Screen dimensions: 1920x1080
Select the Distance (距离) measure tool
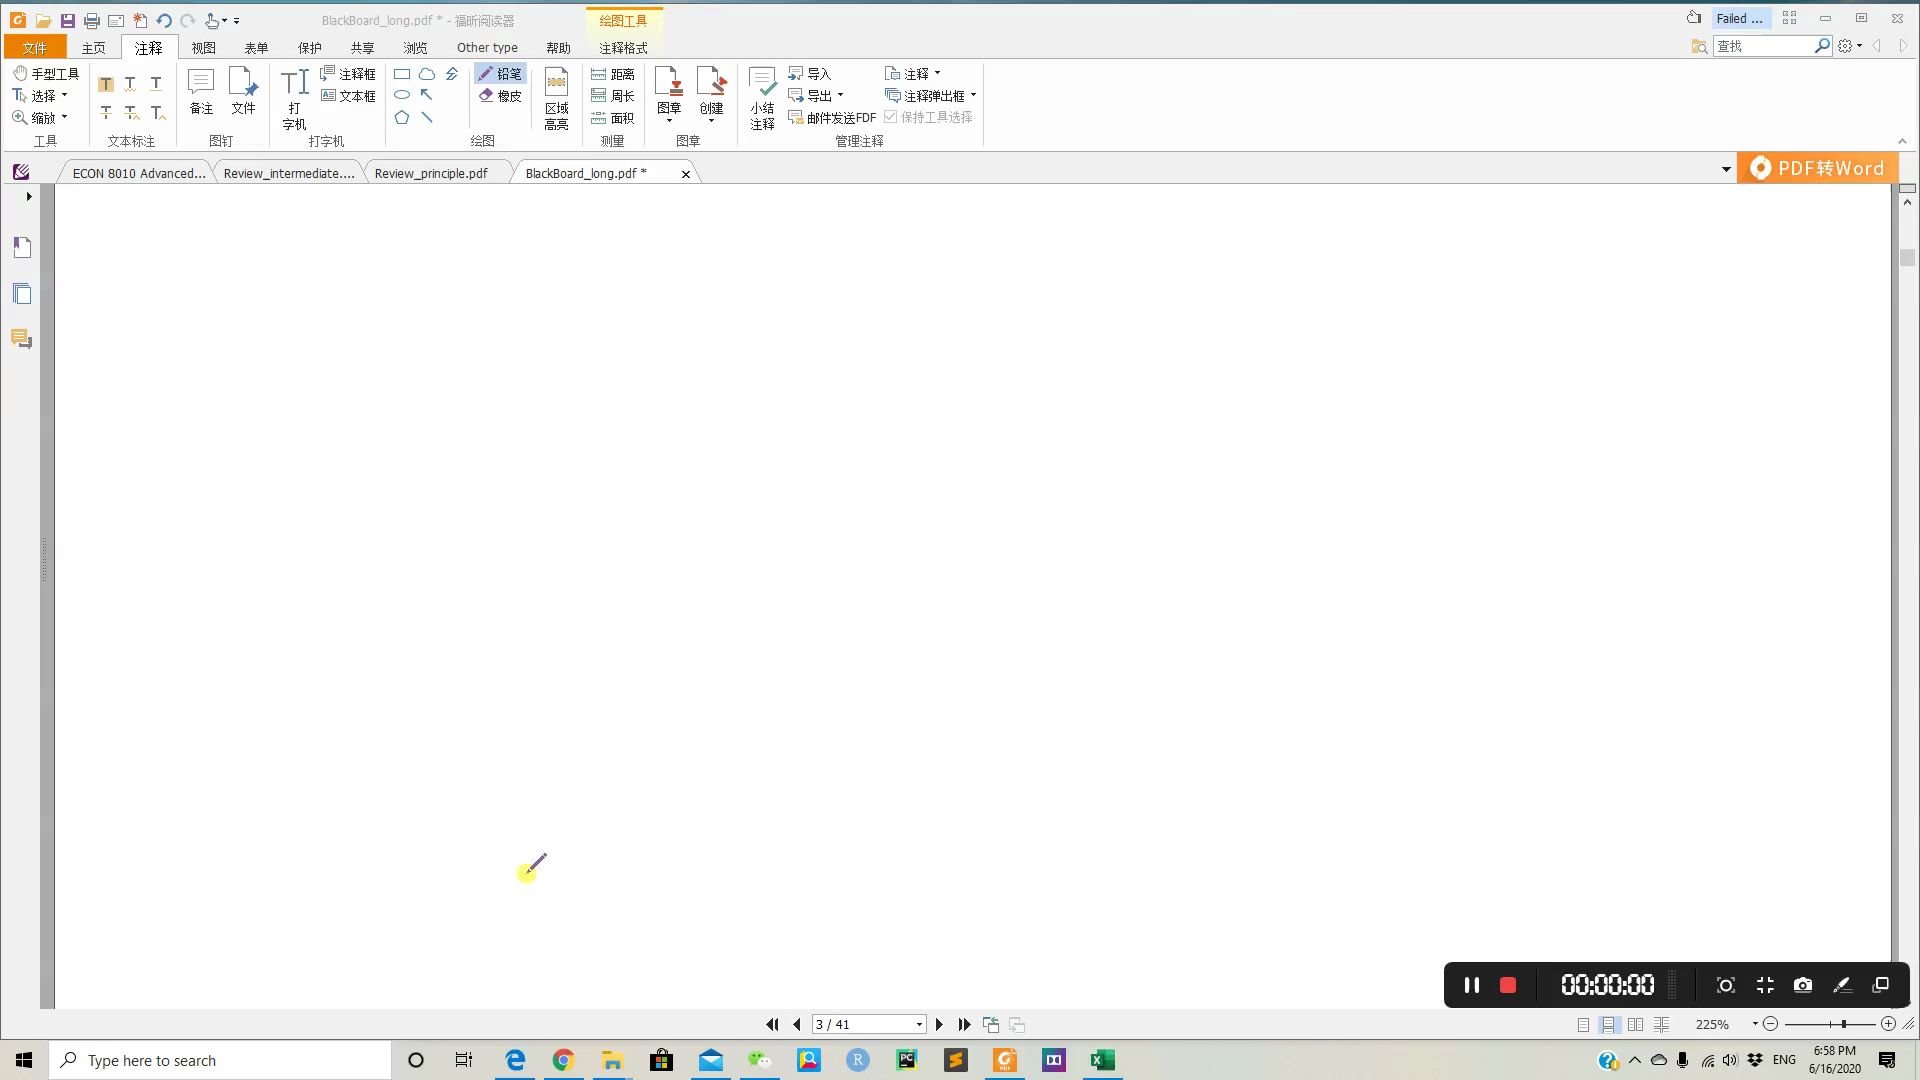(x=612, y=74)
